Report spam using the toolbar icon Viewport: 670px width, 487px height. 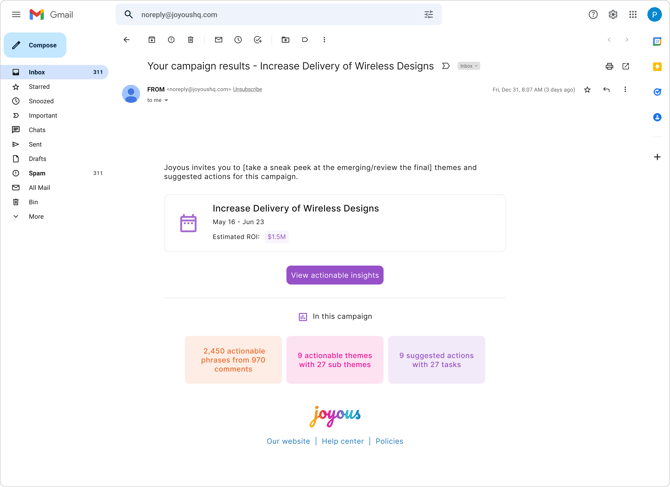(x=171, y=40)
